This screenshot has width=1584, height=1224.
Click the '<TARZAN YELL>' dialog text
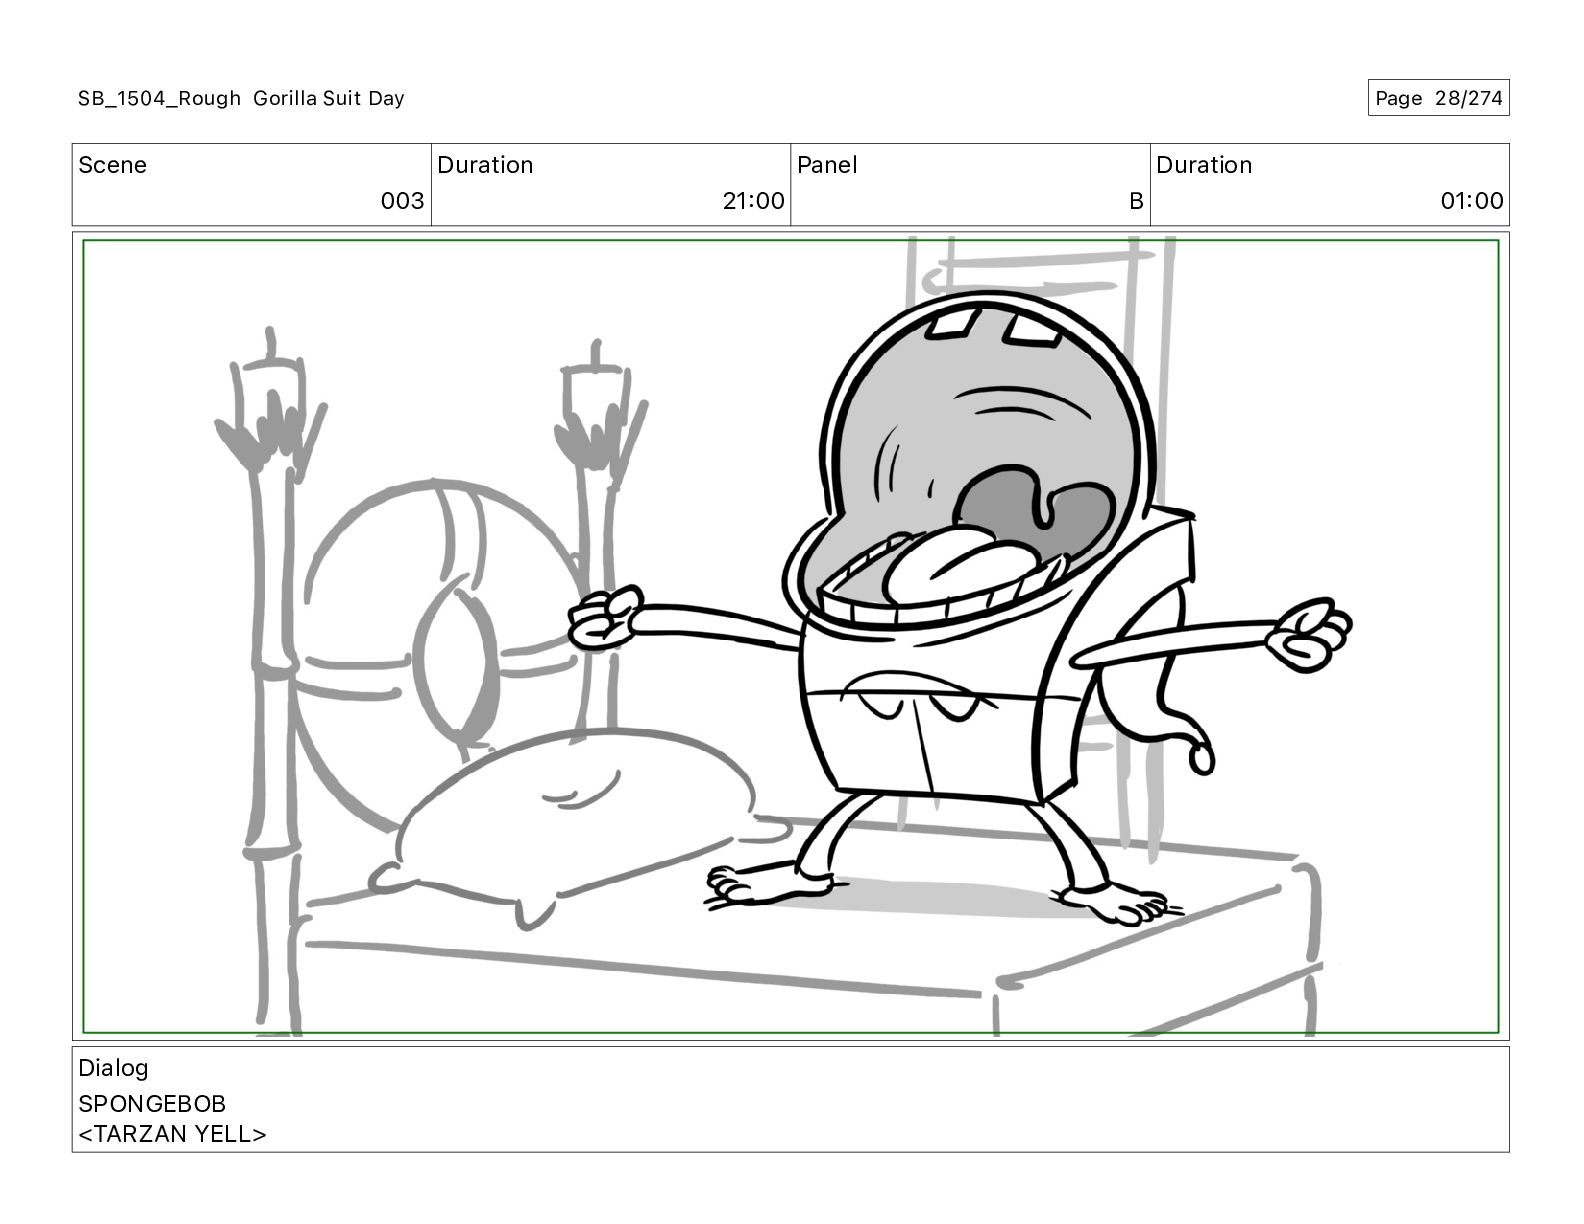pyautogui.click(x=172, y=1134)
